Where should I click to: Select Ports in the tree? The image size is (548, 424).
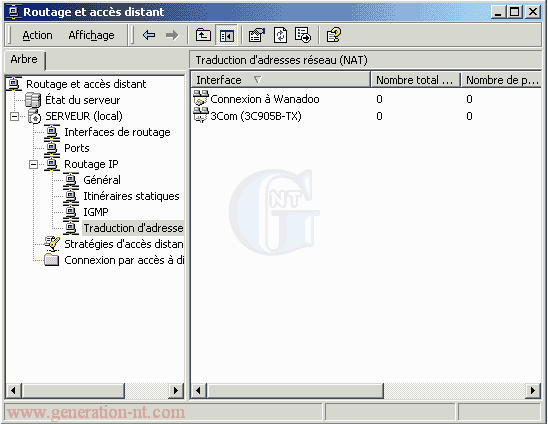(x=77, y=148)
